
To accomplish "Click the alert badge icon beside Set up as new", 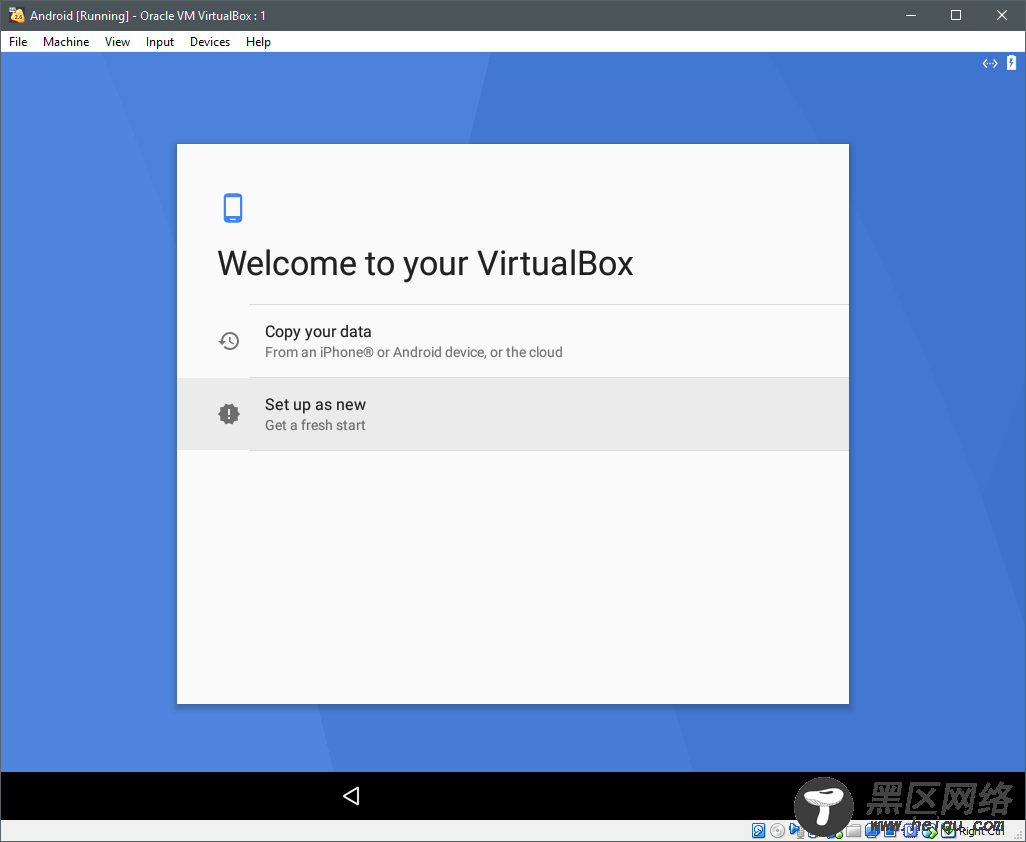I will pos(229,413).
